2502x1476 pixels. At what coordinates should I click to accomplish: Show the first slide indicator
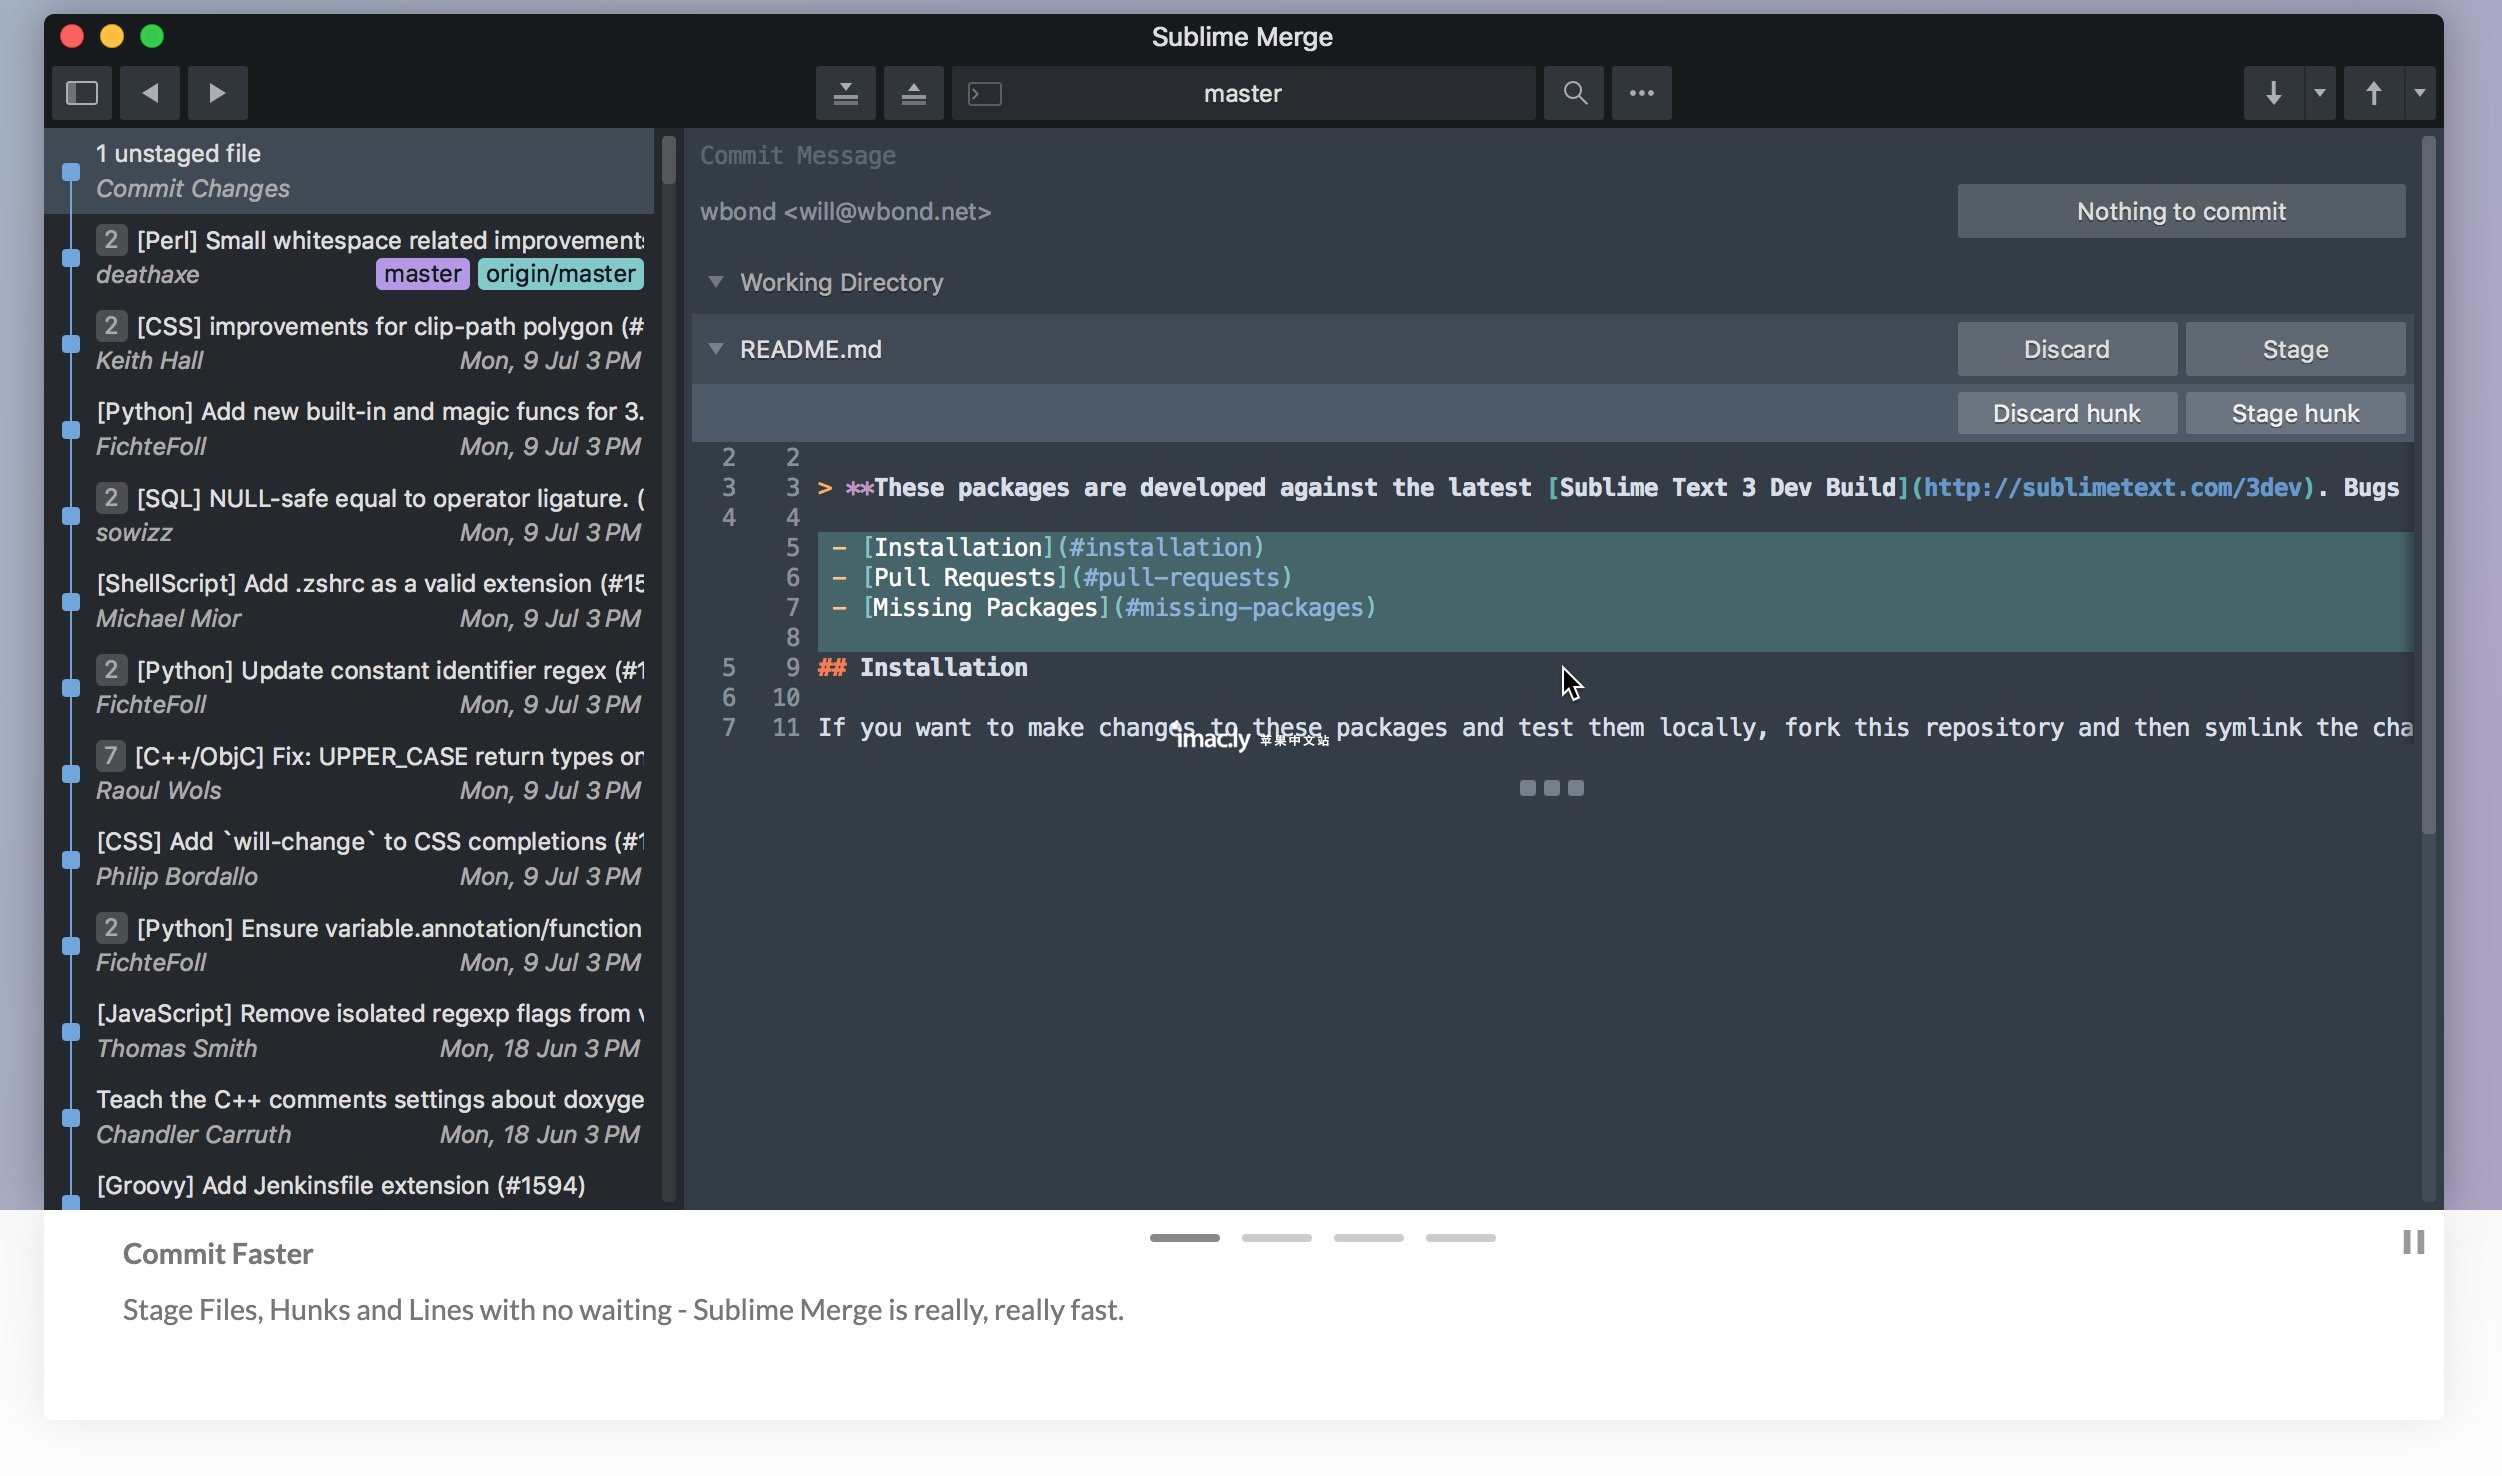tap(1184, 1238)
